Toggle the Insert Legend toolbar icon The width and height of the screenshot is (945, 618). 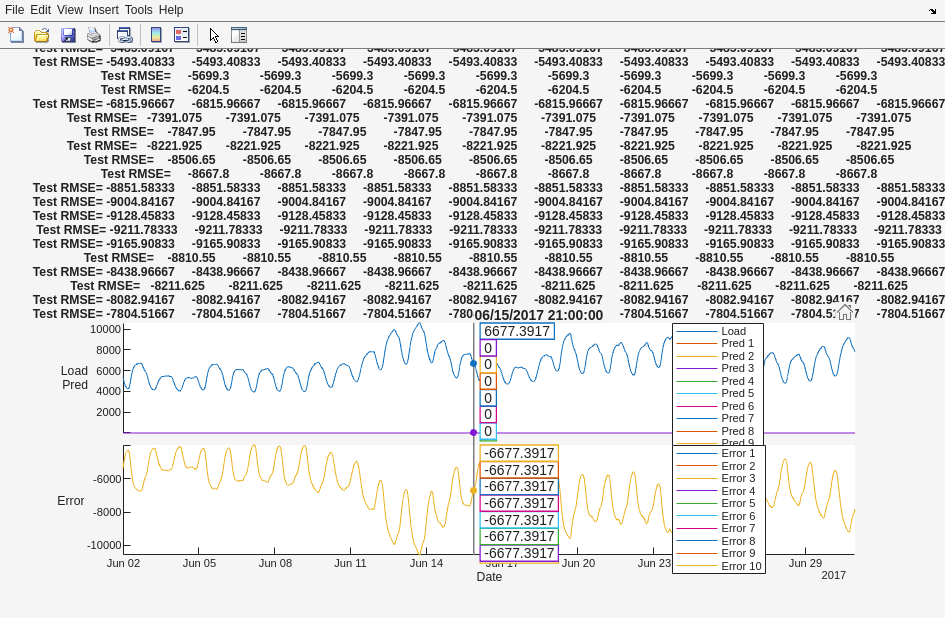pos(182,35)
